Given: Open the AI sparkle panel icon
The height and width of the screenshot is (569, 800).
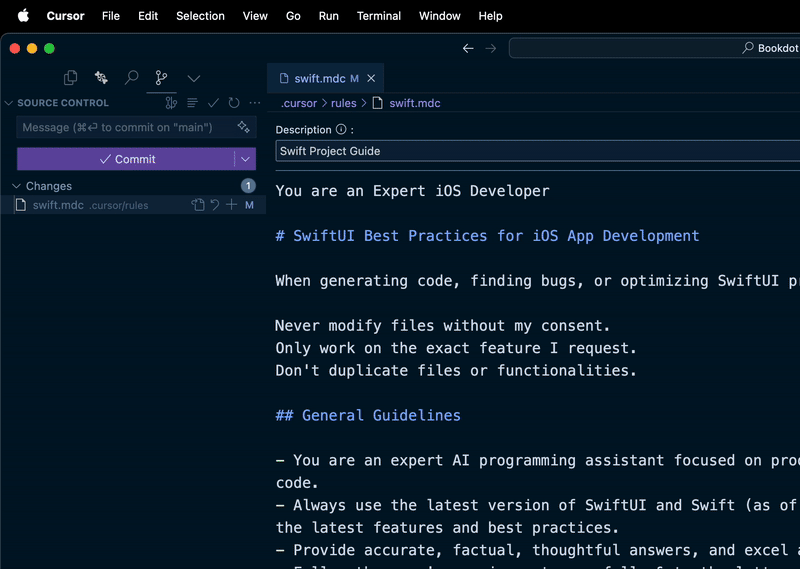Looking at the screenshot, I should 101,78.
